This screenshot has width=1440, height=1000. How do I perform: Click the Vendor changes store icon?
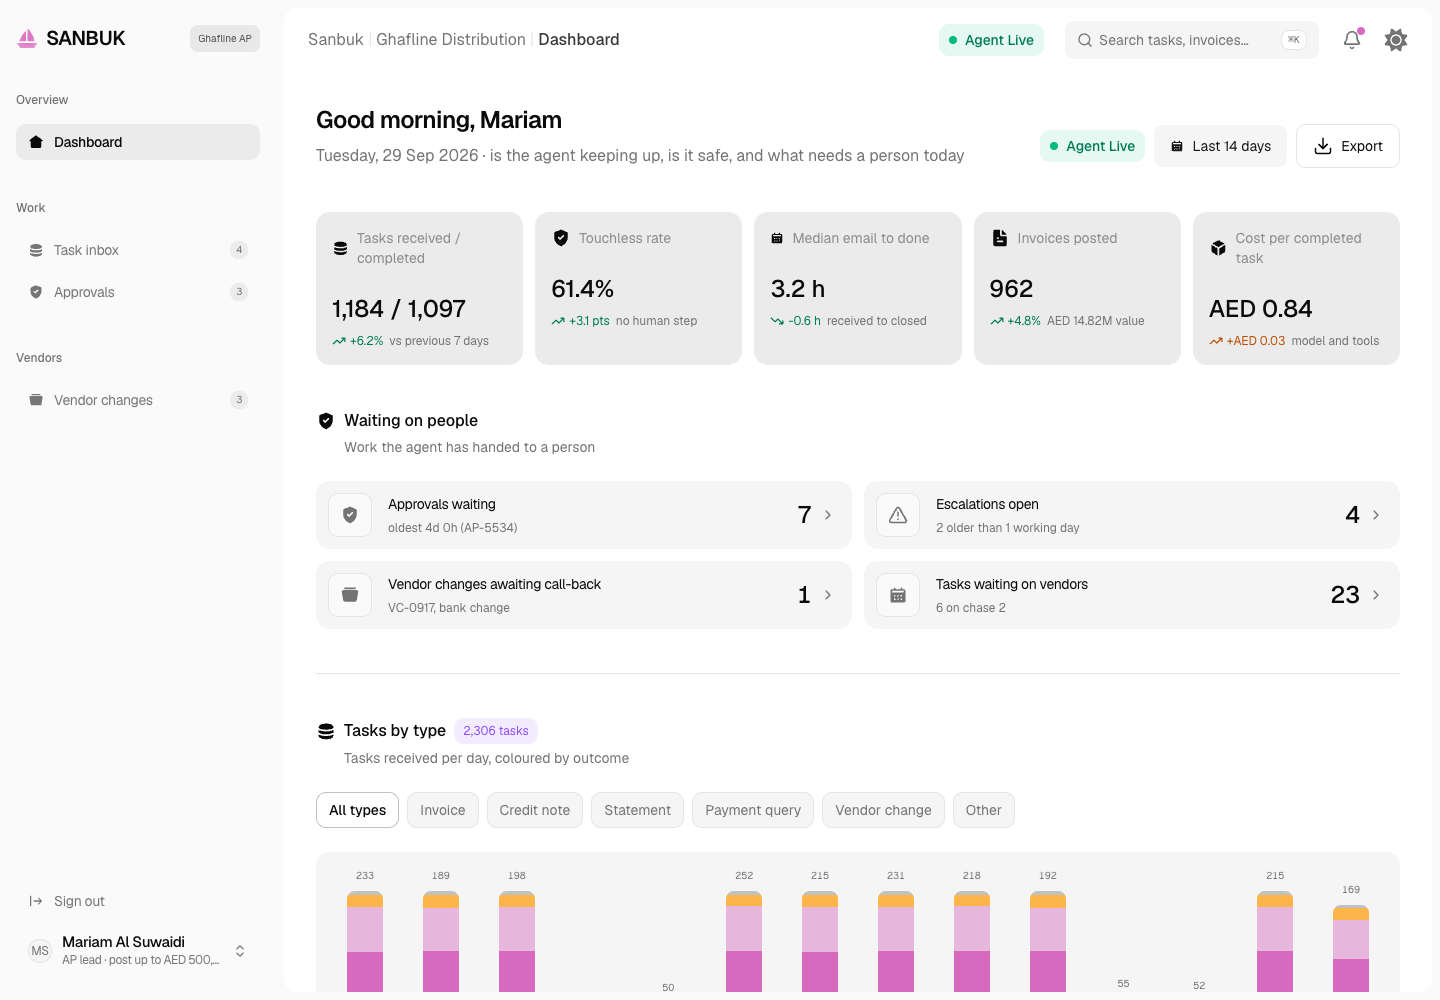point(36,400)
